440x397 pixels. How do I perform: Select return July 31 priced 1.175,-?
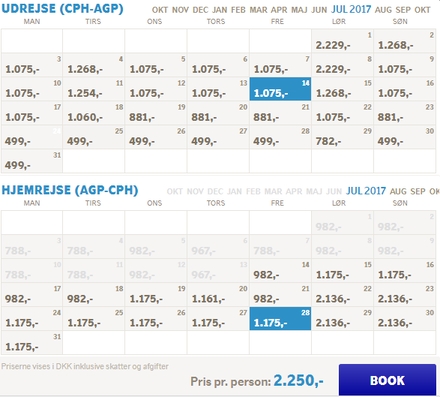point(32,342)
